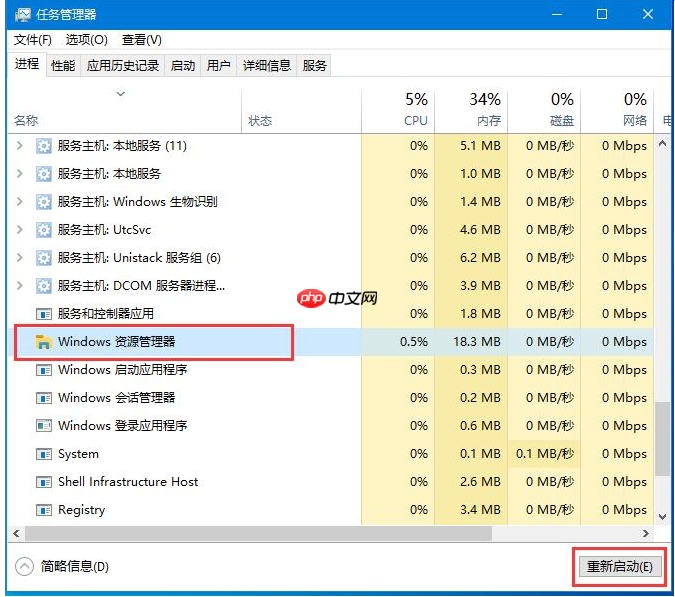The height and width of the screenshot is (597, 675).
Task: Click icon of Windows 登录应用程序
Action: pos(43,426)
